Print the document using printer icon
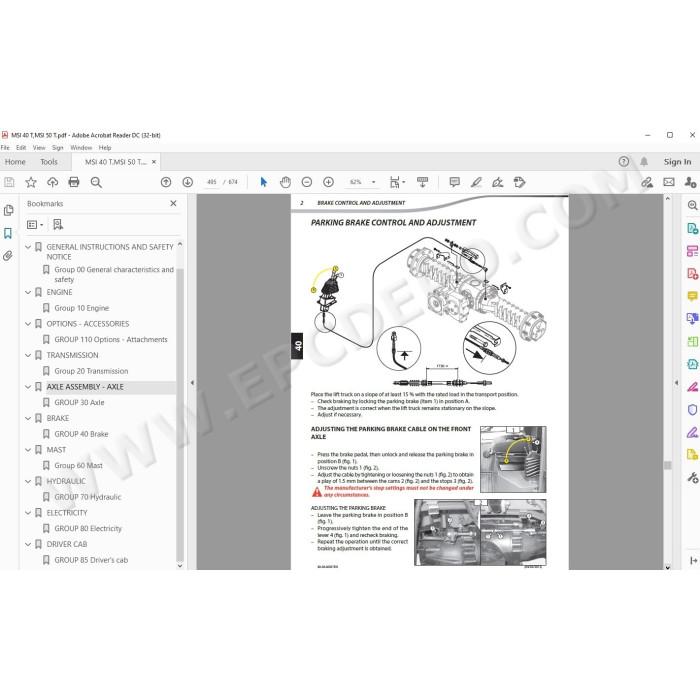This screenshot has width=700, height=700. tap(74, 182)
